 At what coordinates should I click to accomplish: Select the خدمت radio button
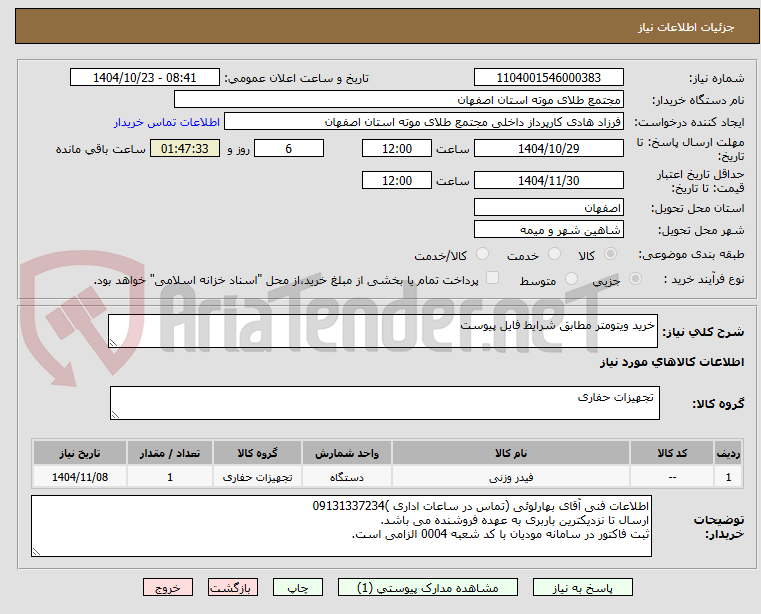[554, 254]
